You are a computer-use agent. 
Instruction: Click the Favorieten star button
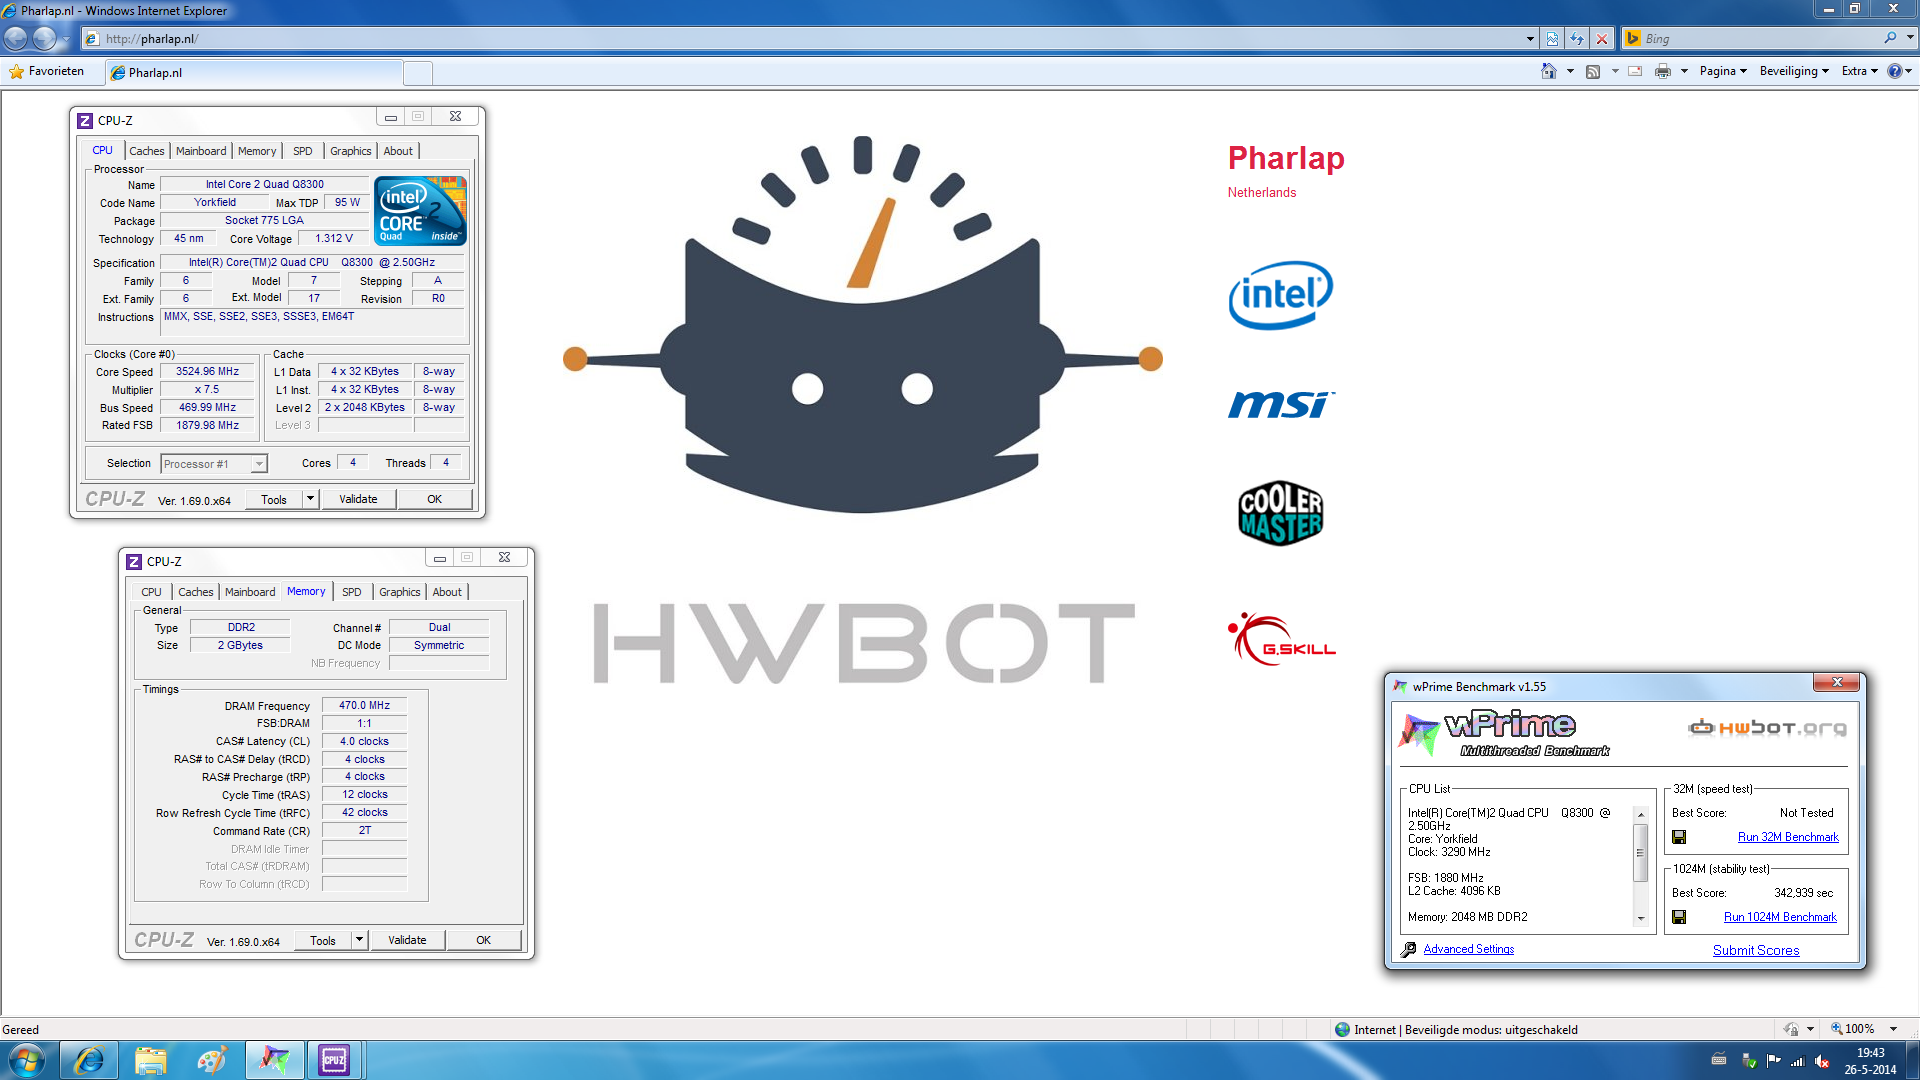coord(47,71)
